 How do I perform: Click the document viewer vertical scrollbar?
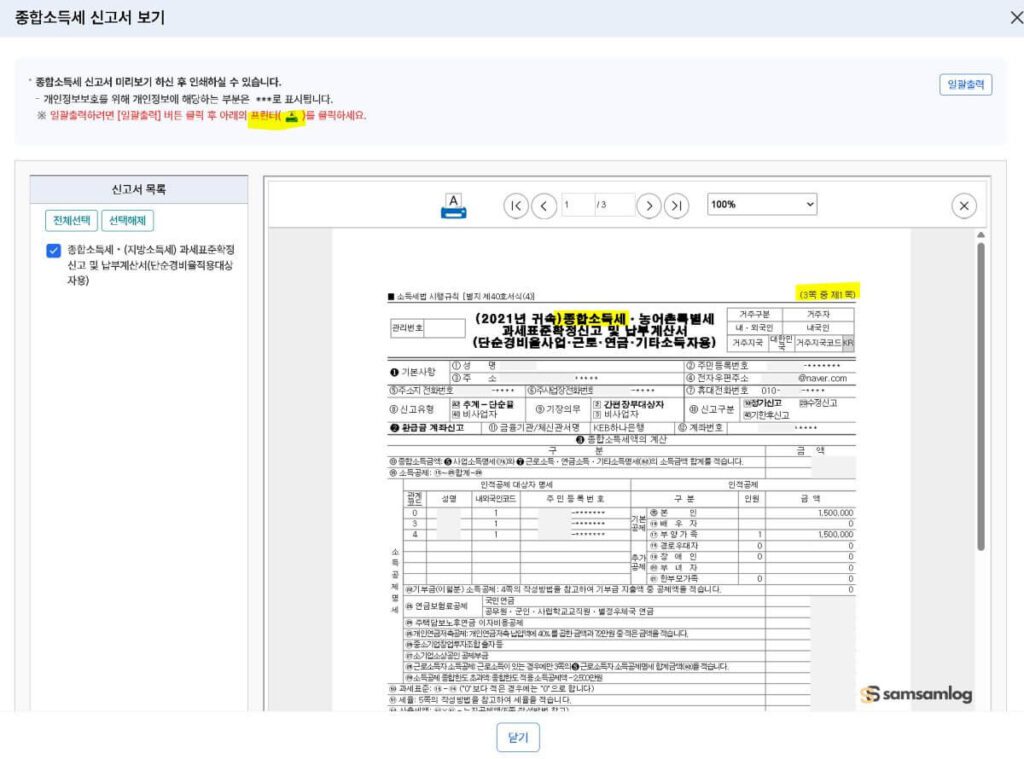[980, 396]
